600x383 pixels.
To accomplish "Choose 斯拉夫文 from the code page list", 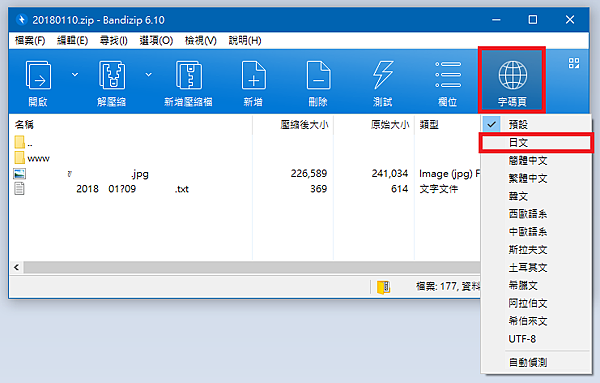I will [536, 250].
